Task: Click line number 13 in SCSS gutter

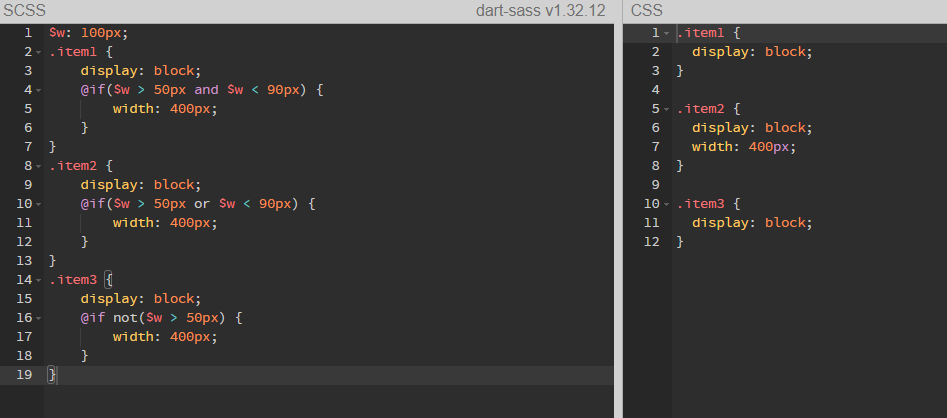Action: pyautogui.click(x=24, y=261)
